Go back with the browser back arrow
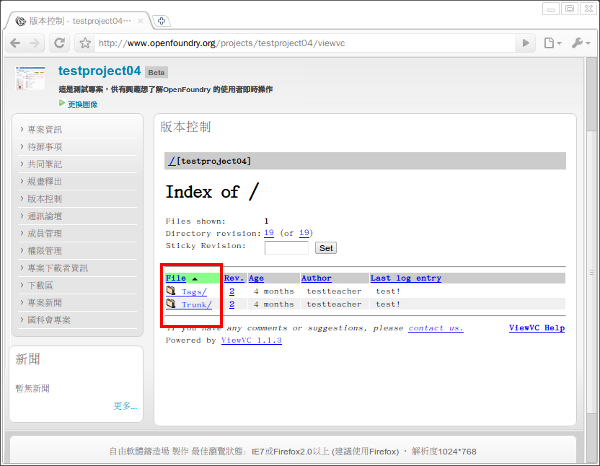600x466 pixels. [15, 43]
